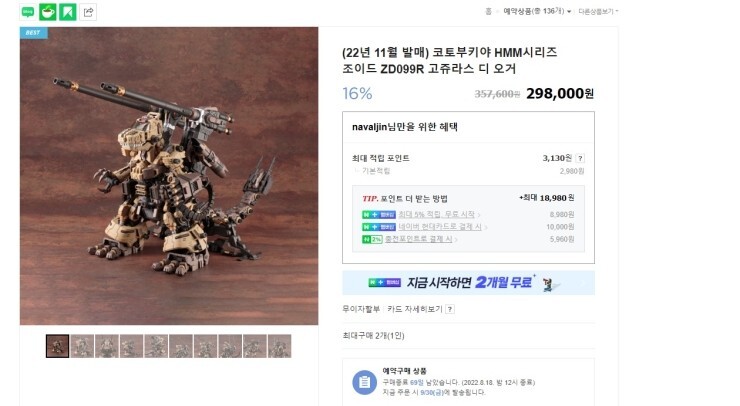Click the BEST badge on the product image
Viewport: 740px width, 406px height.
pyautogui.click(x=34, y=33)
